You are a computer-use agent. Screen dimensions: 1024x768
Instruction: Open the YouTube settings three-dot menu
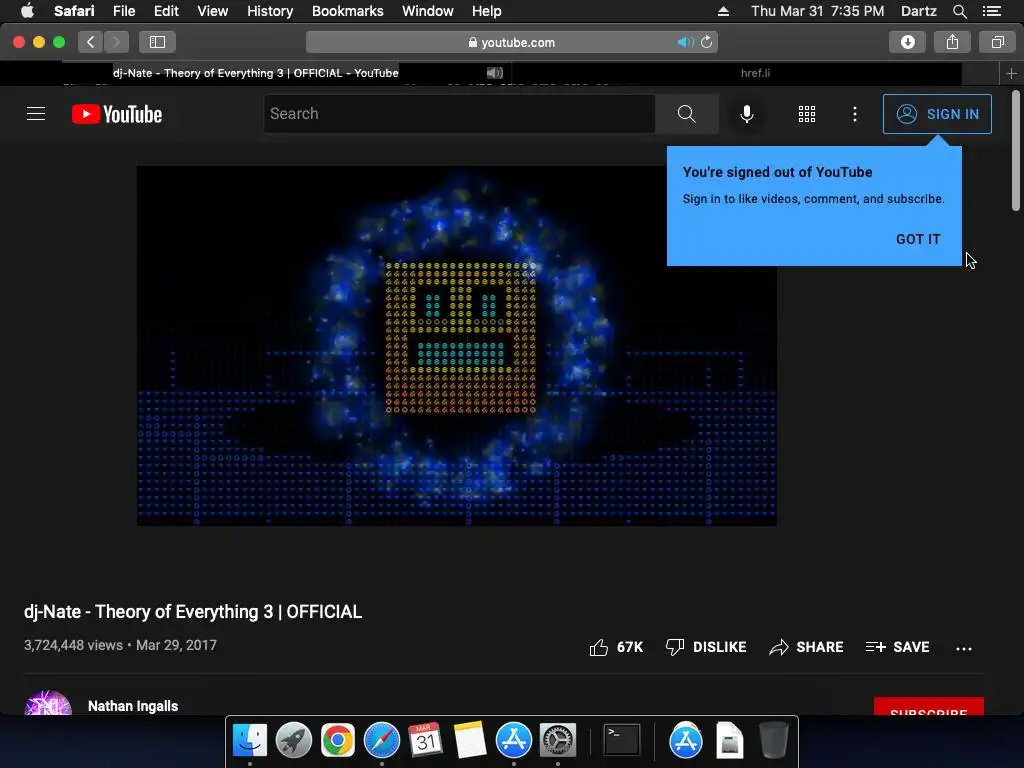pos(855,114)
